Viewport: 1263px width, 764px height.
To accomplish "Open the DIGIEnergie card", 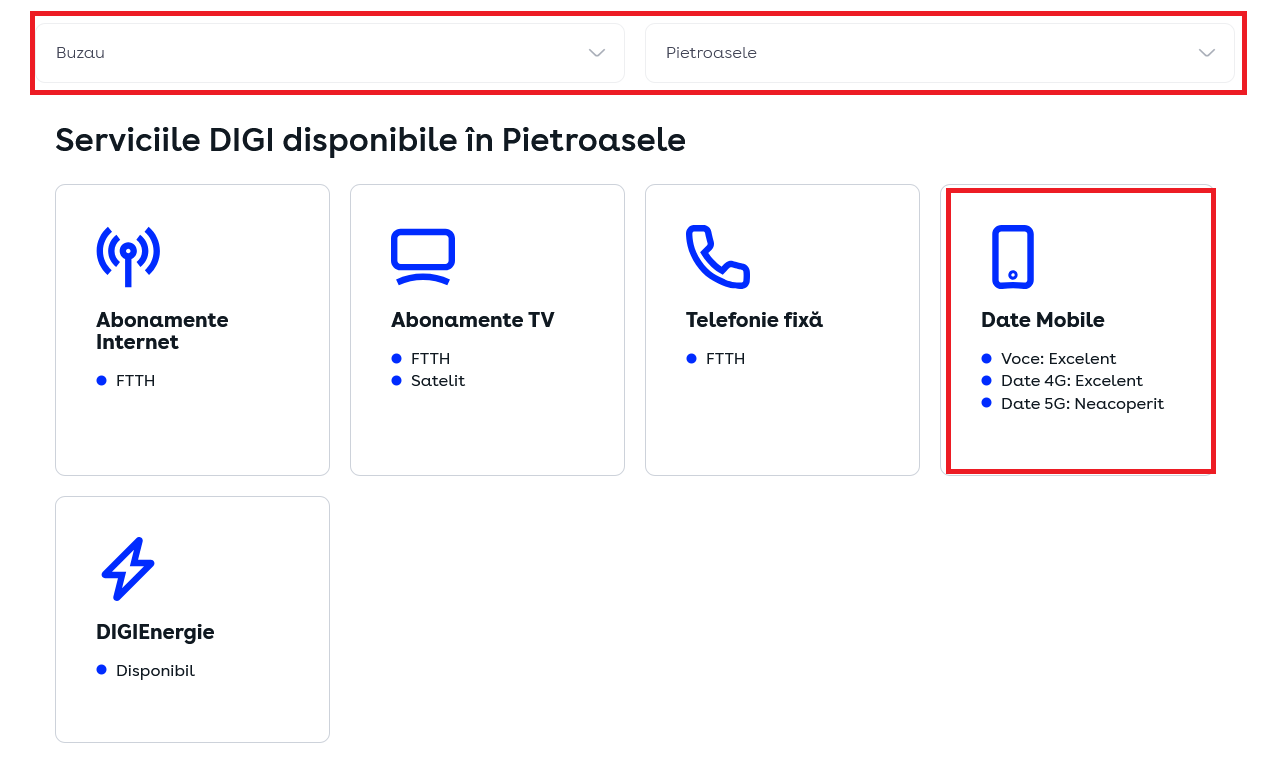I will [x=192, y=619].
